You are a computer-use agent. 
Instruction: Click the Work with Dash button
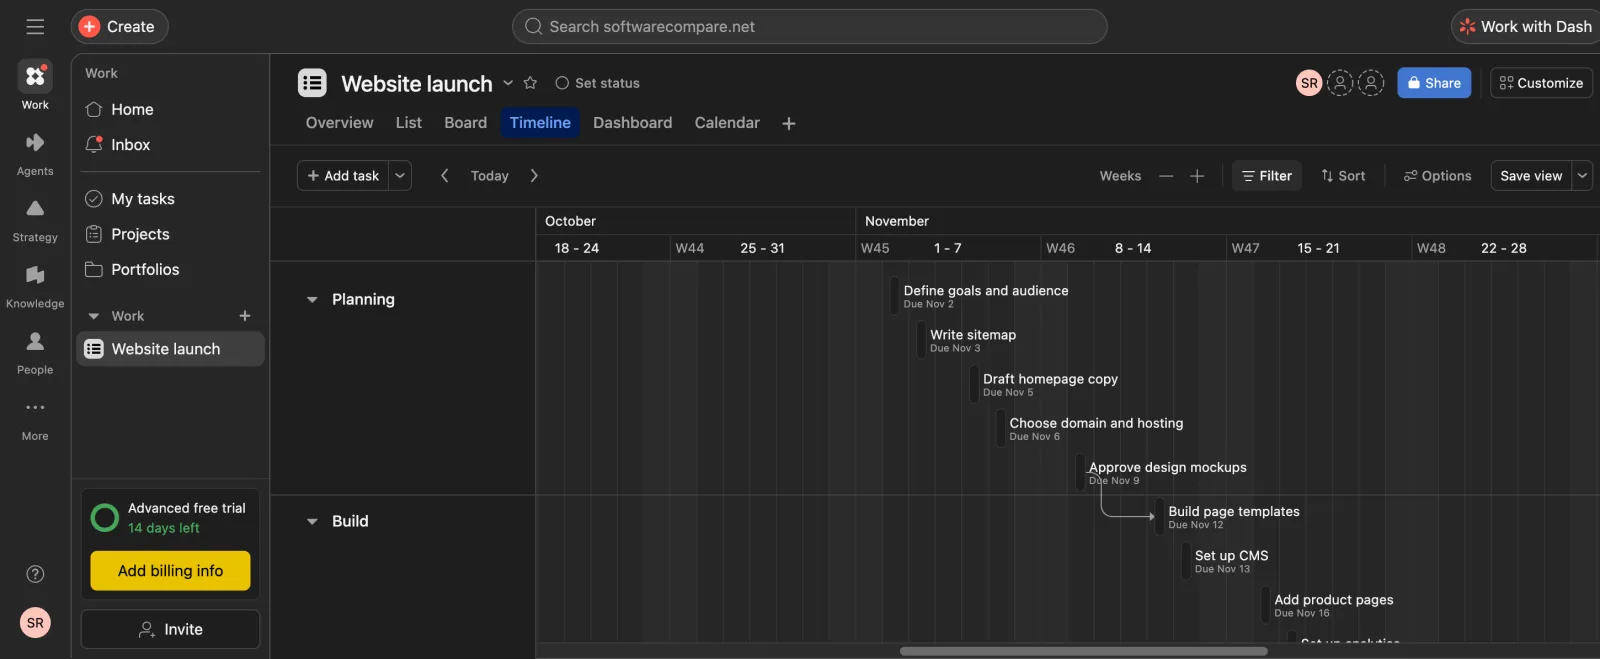point(1525,27)
